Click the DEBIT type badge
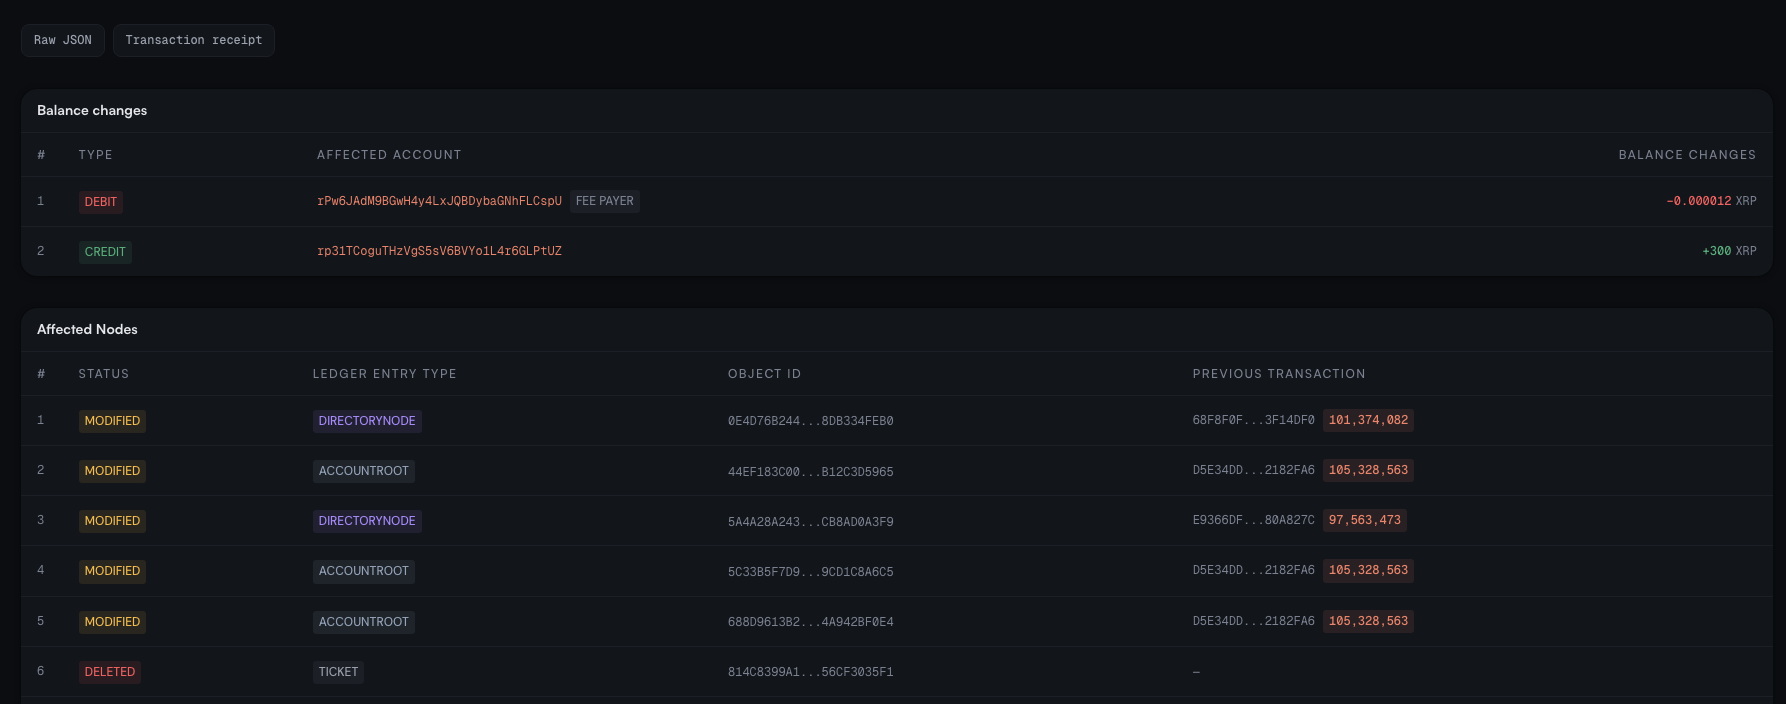This screenshot has height=704, width=1786. pyautogui.click(x=101, y=202)
